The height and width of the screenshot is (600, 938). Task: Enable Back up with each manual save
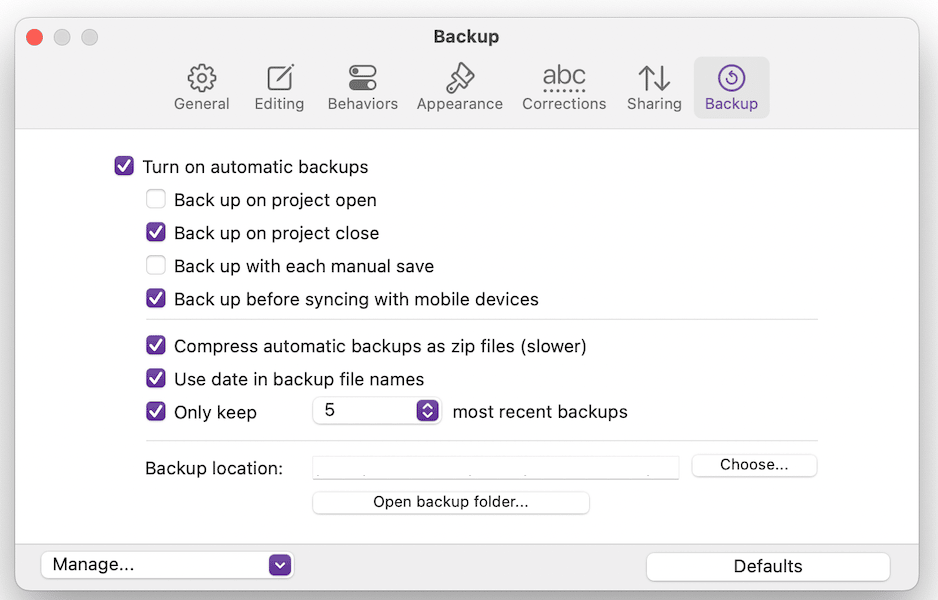coord(156,264)
